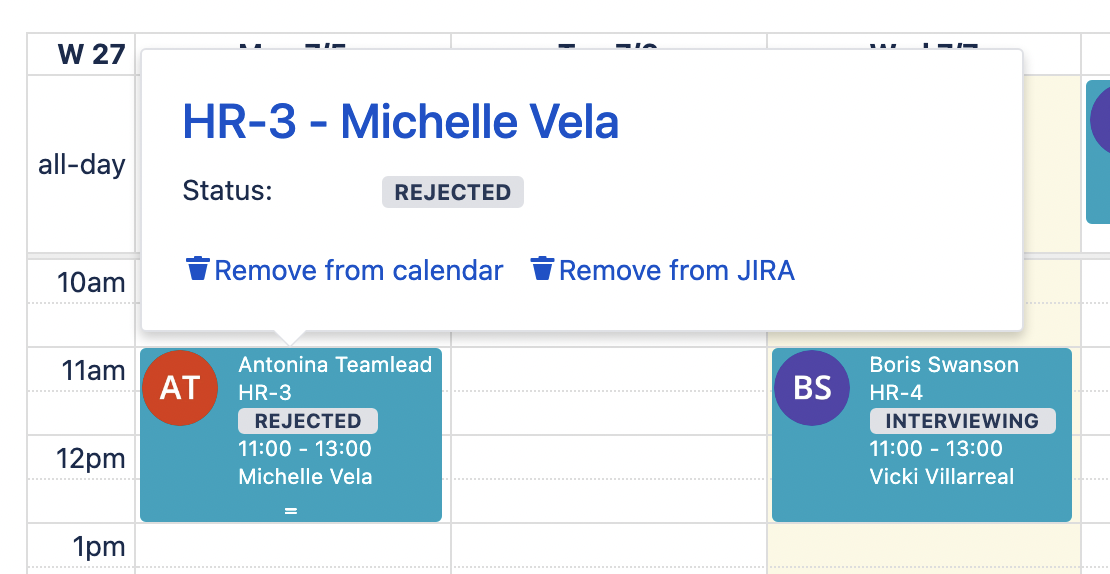The width and height of the screenshot is (1110, 574).
Task: Click the trash icon beside Remove from JIRA
Action: (x=542, y=269)
